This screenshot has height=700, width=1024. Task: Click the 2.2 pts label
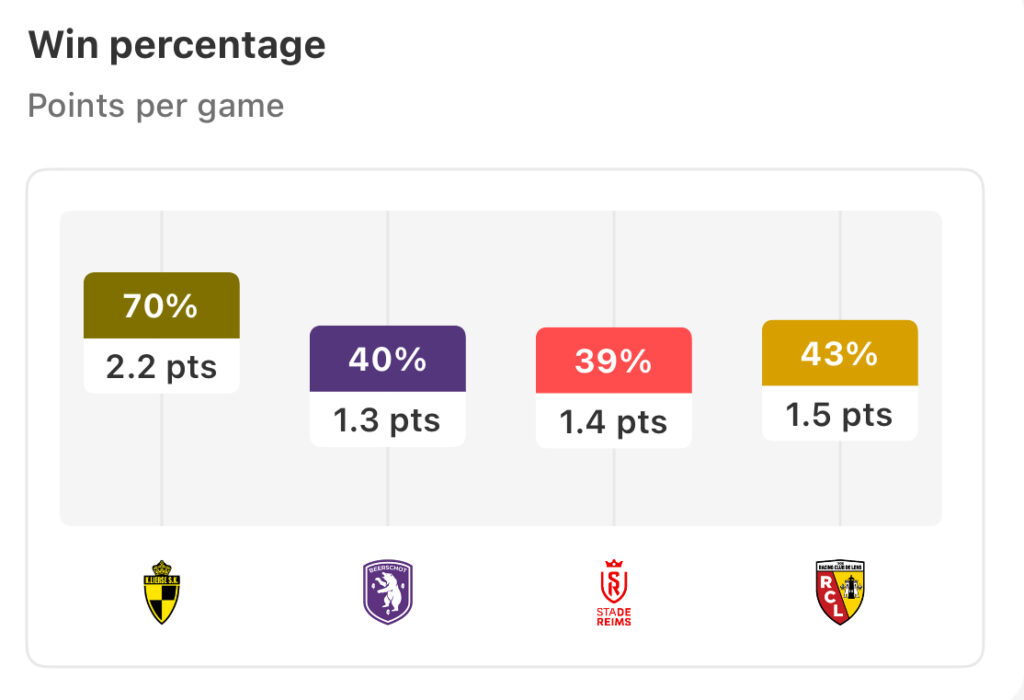pos(161,366)
